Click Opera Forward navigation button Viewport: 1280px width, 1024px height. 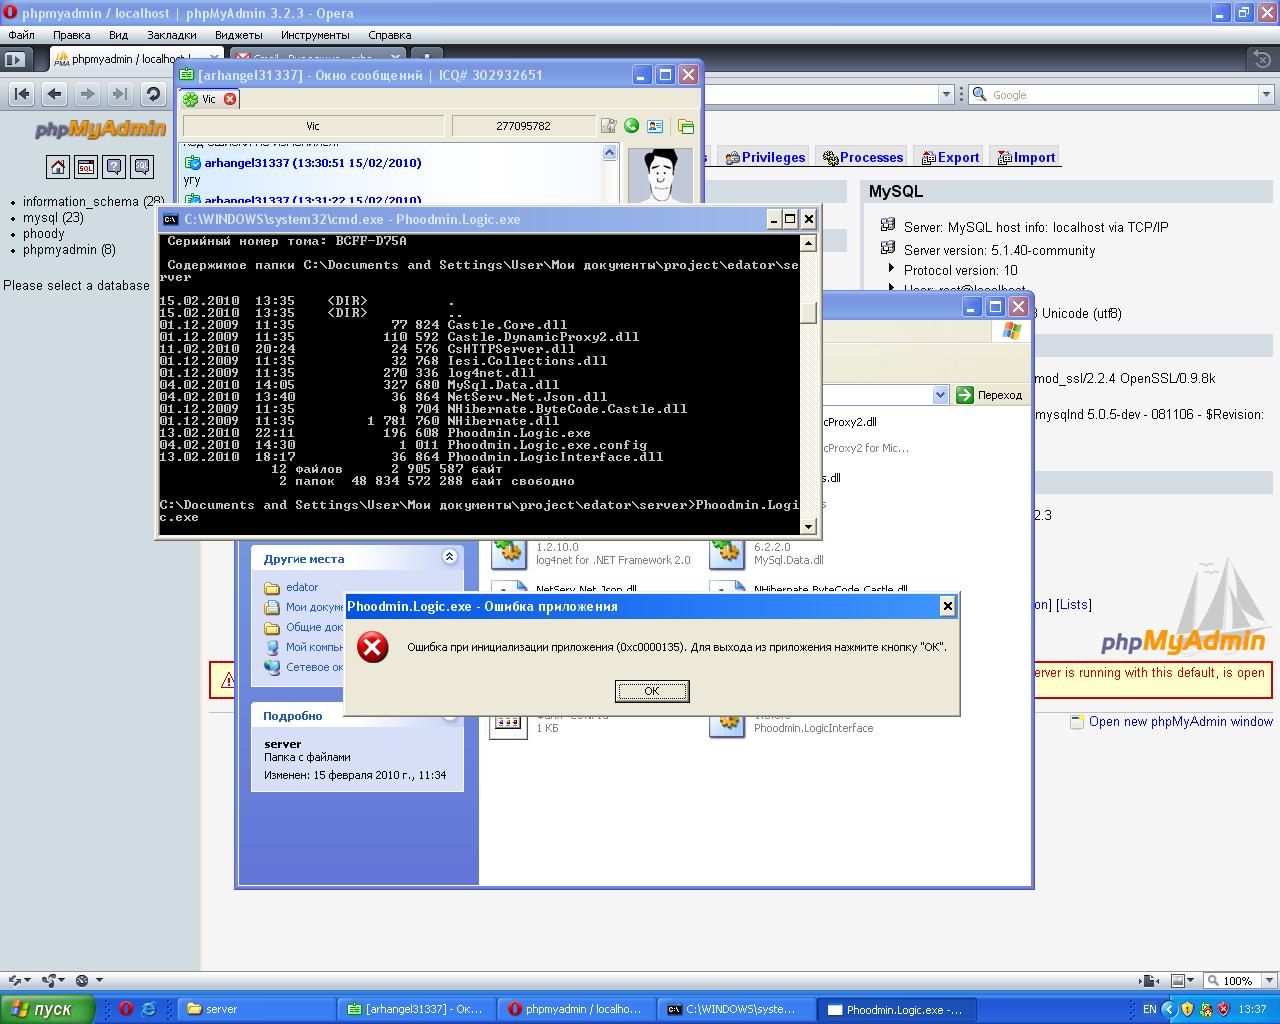(x=88, y=94)
